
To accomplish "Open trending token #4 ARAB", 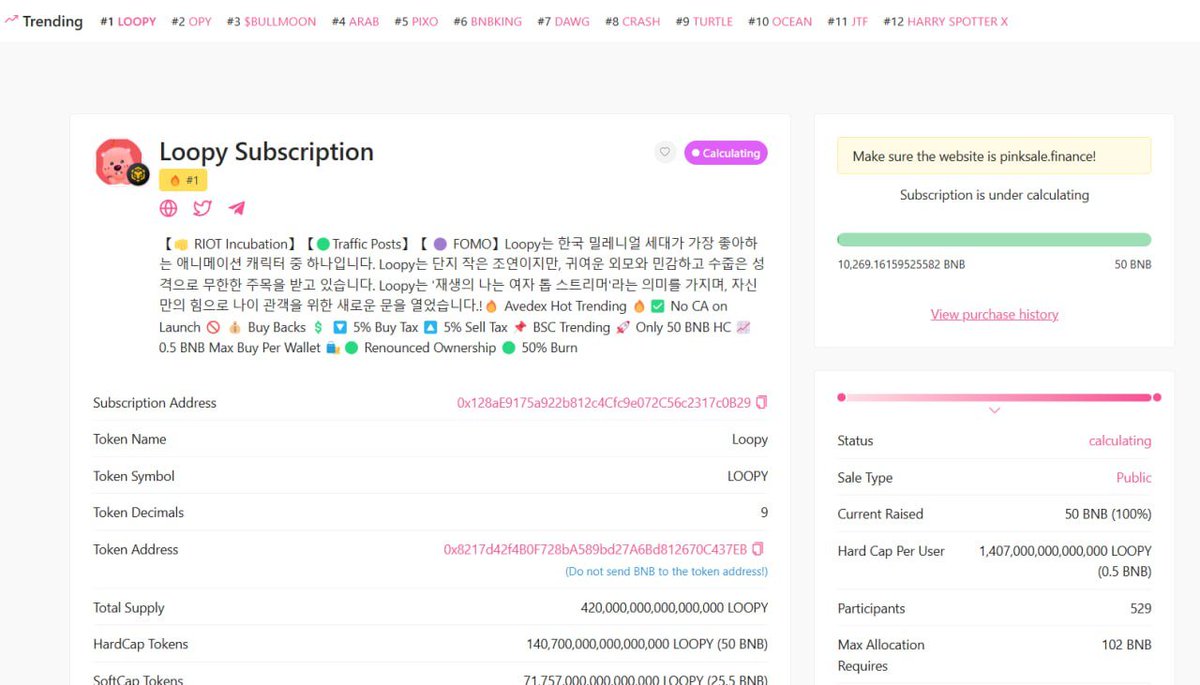I will point(355,21).
